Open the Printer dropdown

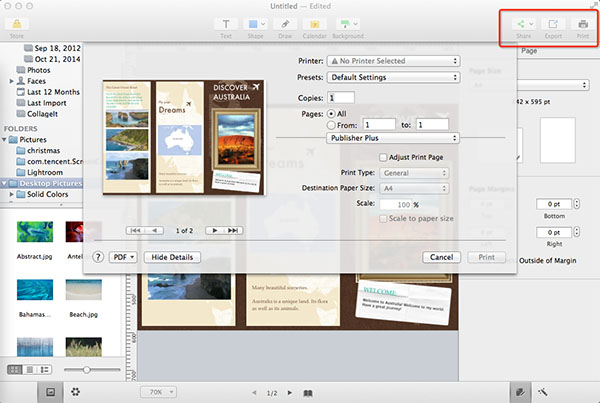click(x=393, y=61)
